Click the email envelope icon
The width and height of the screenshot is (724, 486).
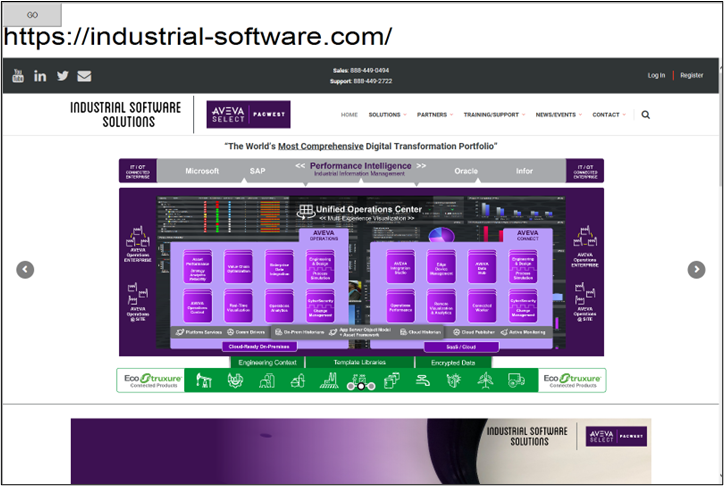[84, 76]
